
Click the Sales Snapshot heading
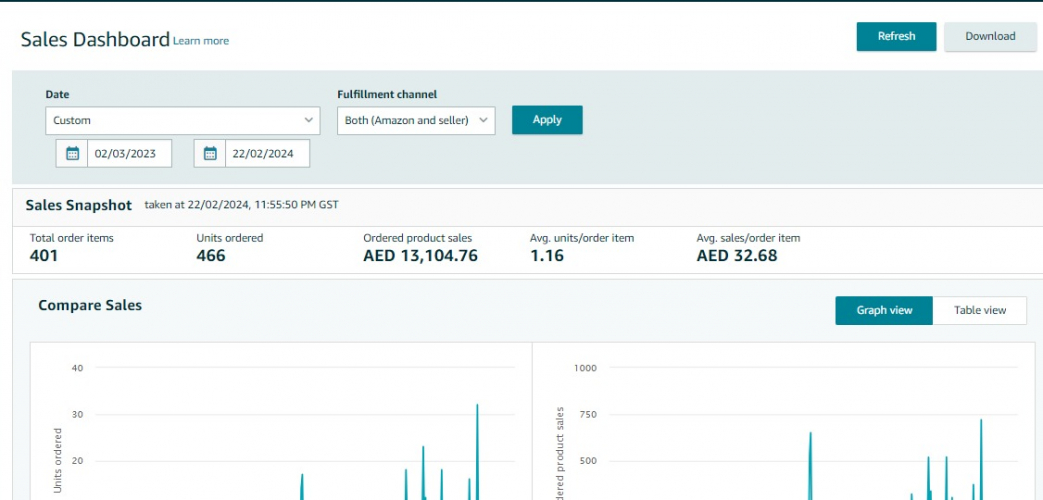(78, 205)
